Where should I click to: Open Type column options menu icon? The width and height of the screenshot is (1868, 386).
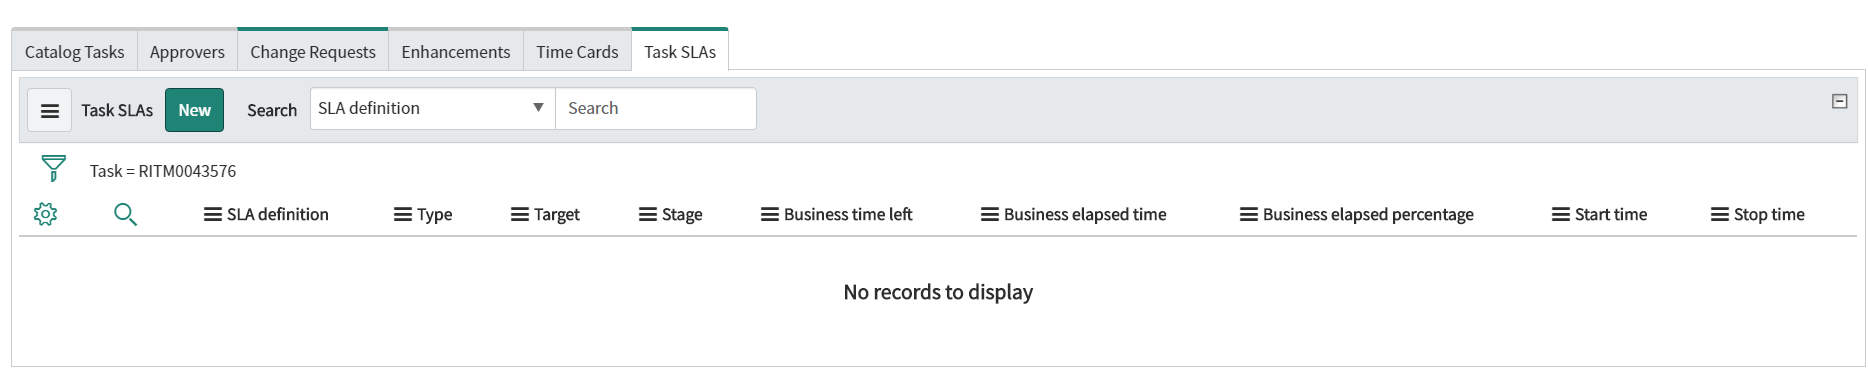coord(403,214)
